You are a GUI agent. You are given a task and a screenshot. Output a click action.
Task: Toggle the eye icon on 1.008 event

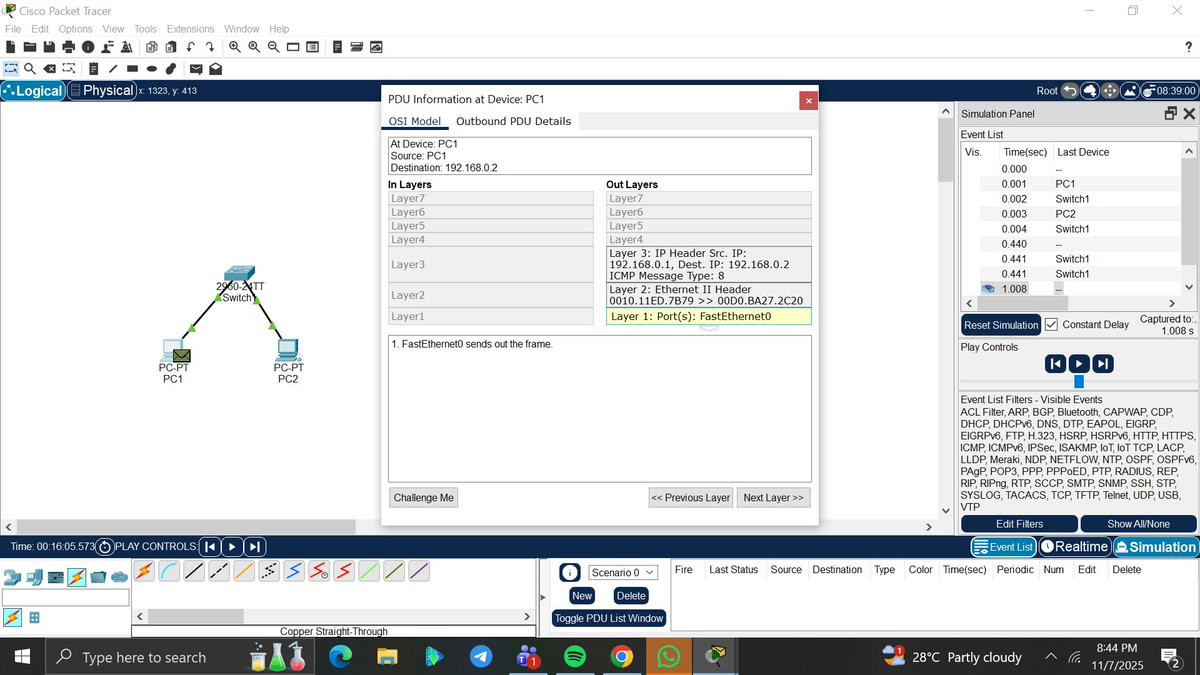click(987, 288)
